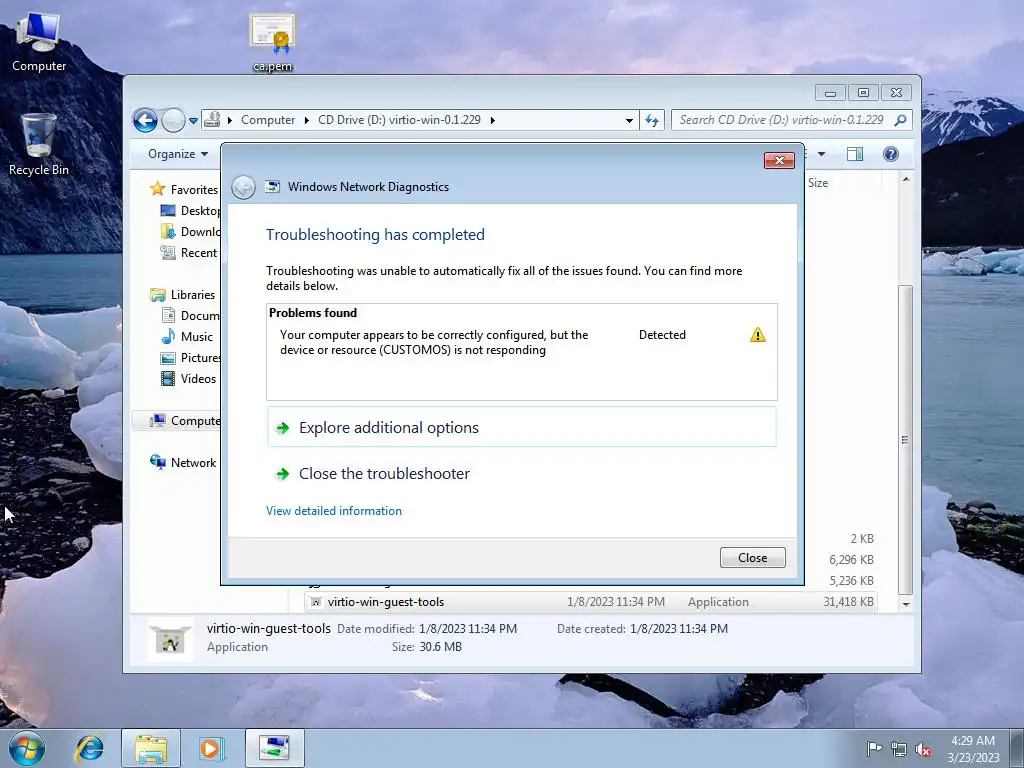Focus the Search CD Drive field

(x=781, y=120)
